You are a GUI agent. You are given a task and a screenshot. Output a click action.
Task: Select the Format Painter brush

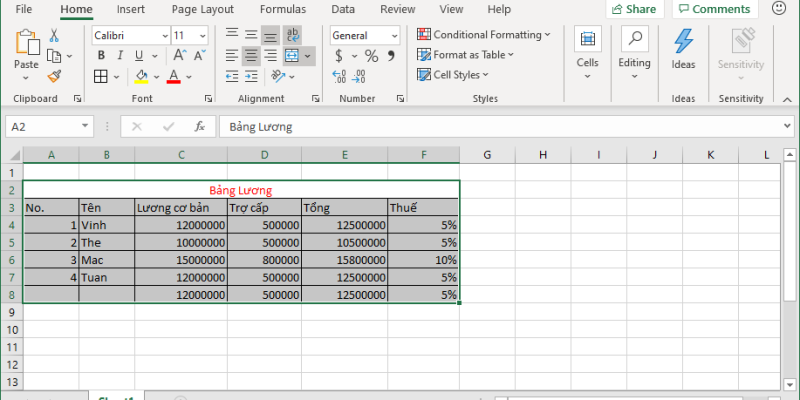tap(54, 75)
